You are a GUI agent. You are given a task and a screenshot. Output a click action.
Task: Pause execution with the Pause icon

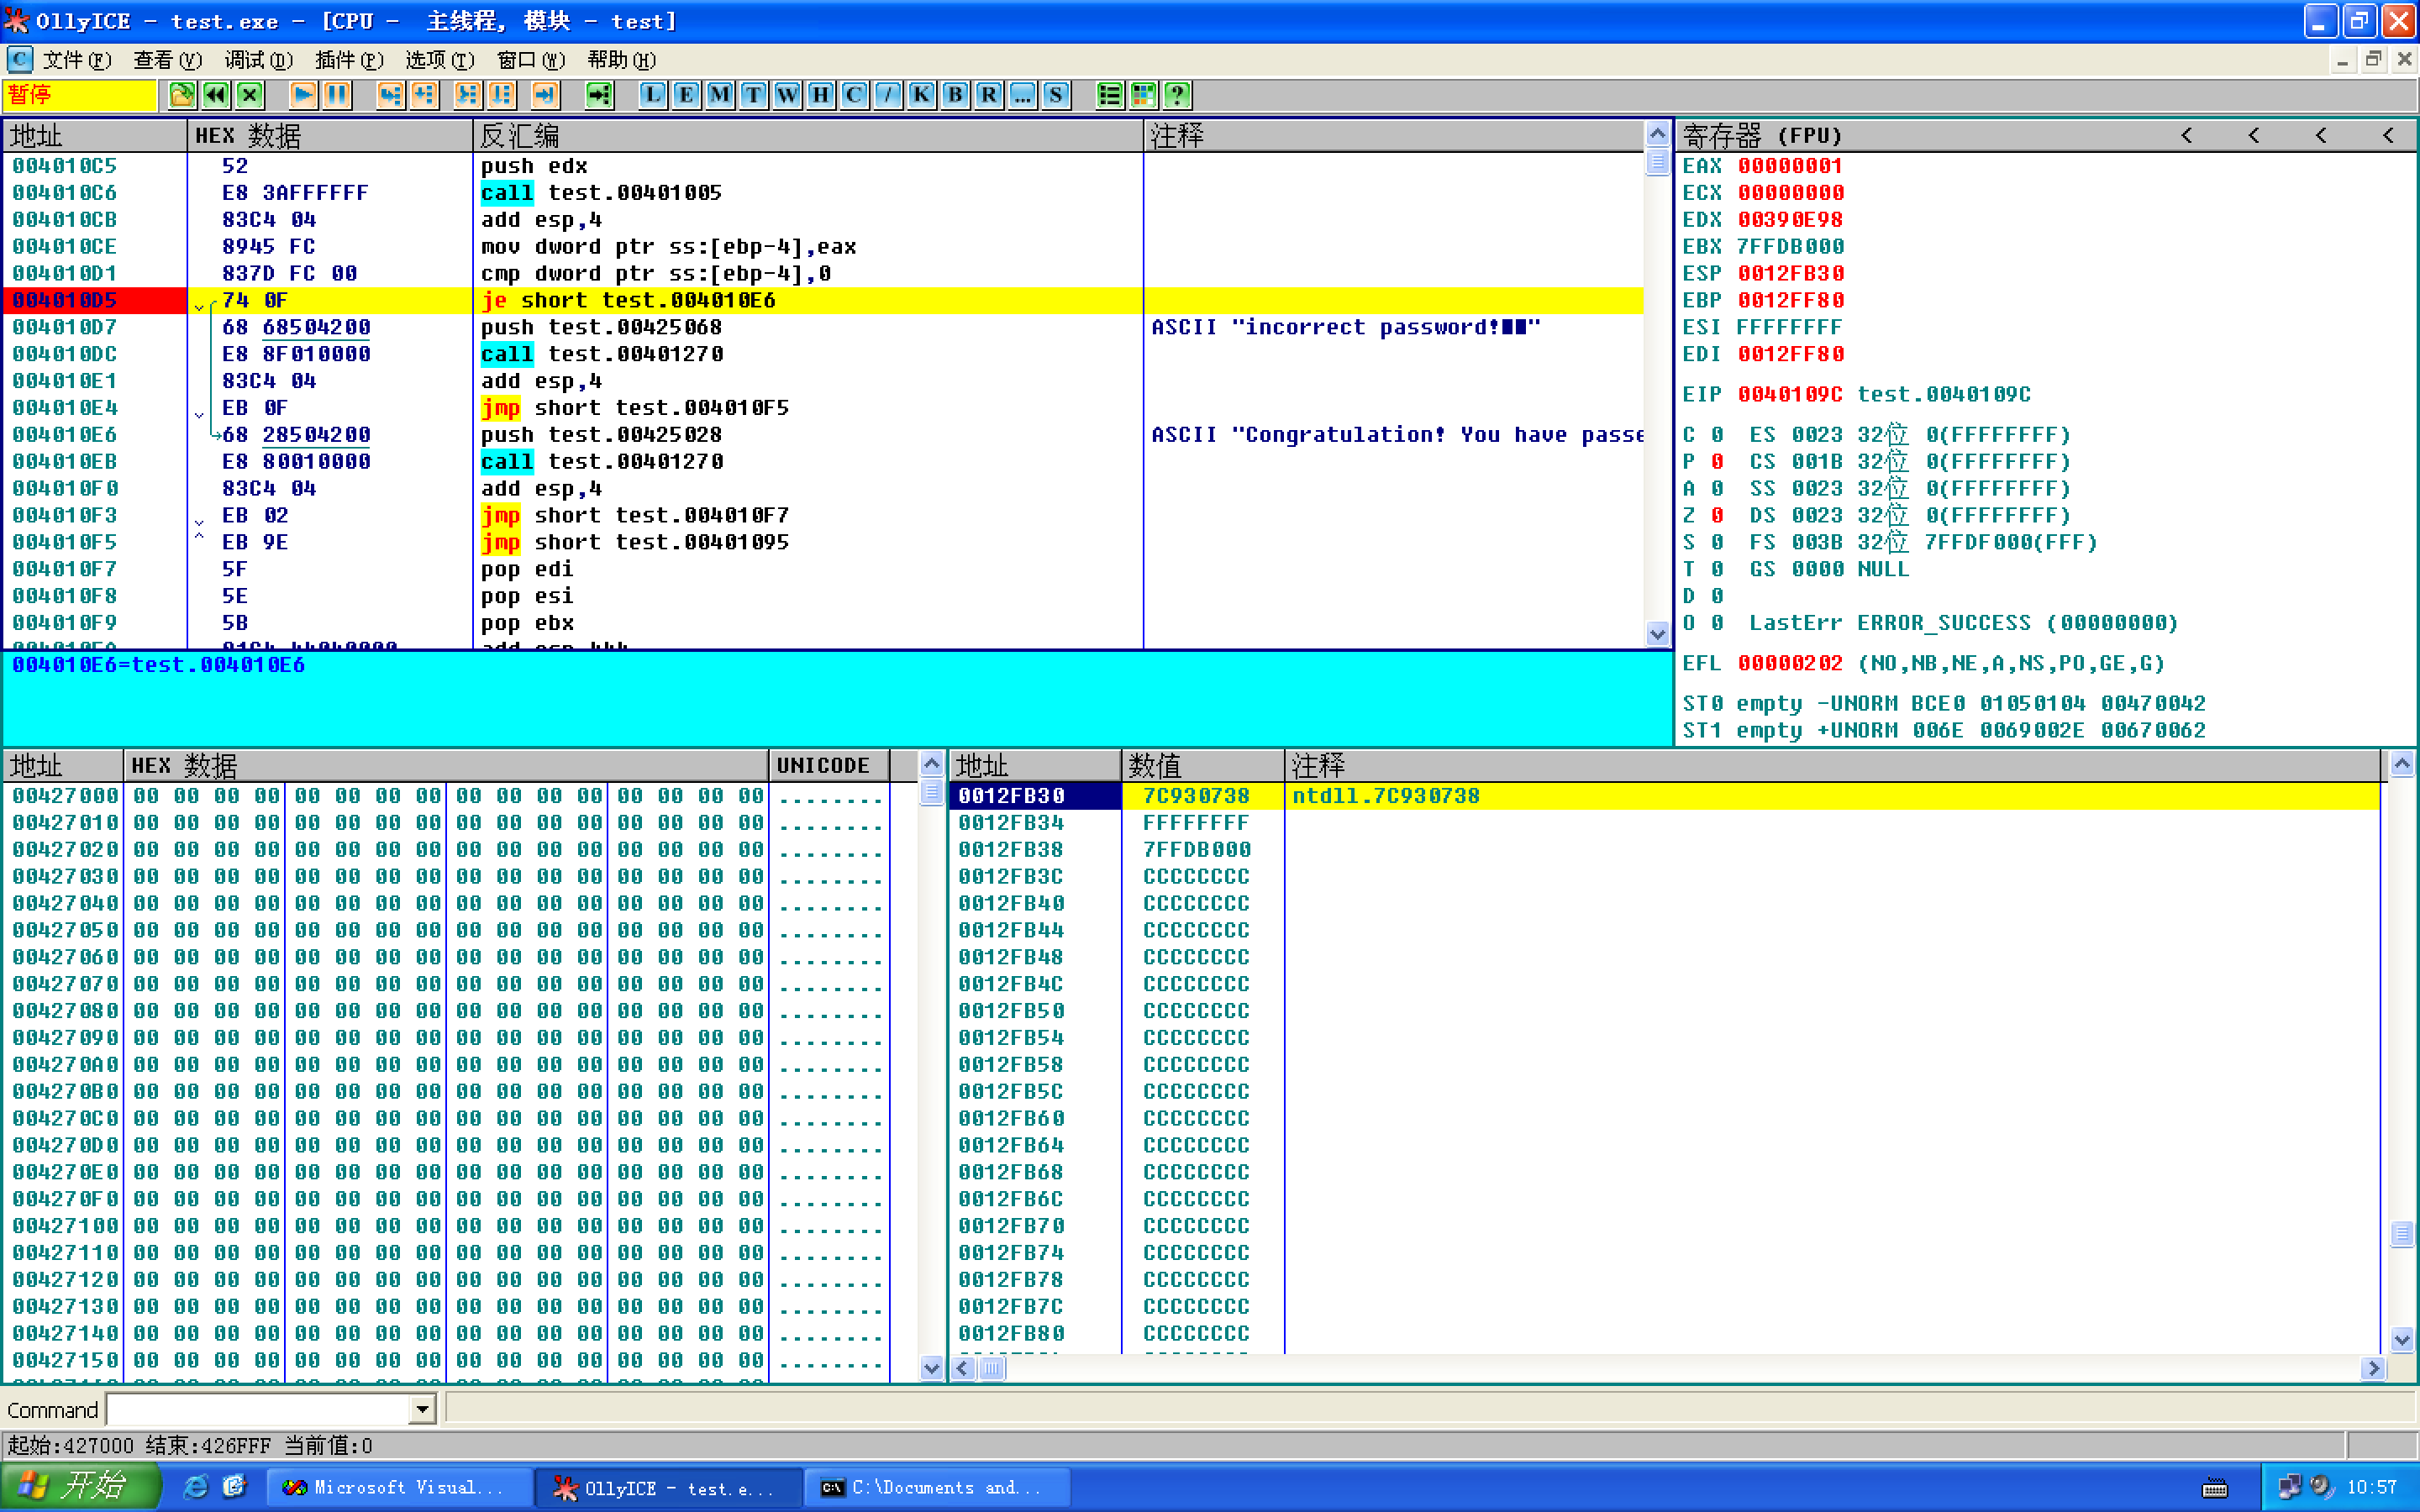point(337,95)
